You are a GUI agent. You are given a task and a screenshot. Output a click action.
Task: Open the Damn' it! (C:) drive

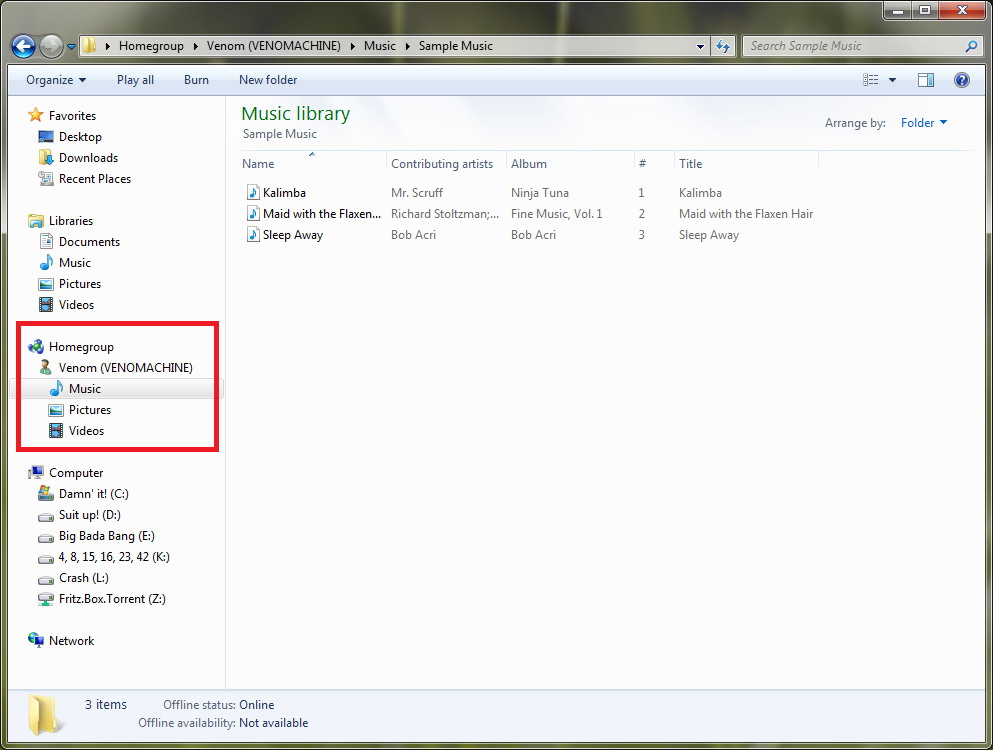pos(94,493)
